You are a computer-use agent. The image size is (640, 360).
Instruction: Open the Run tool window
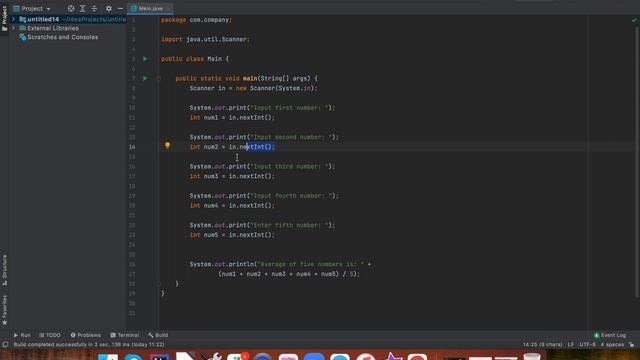pos(22,335)
